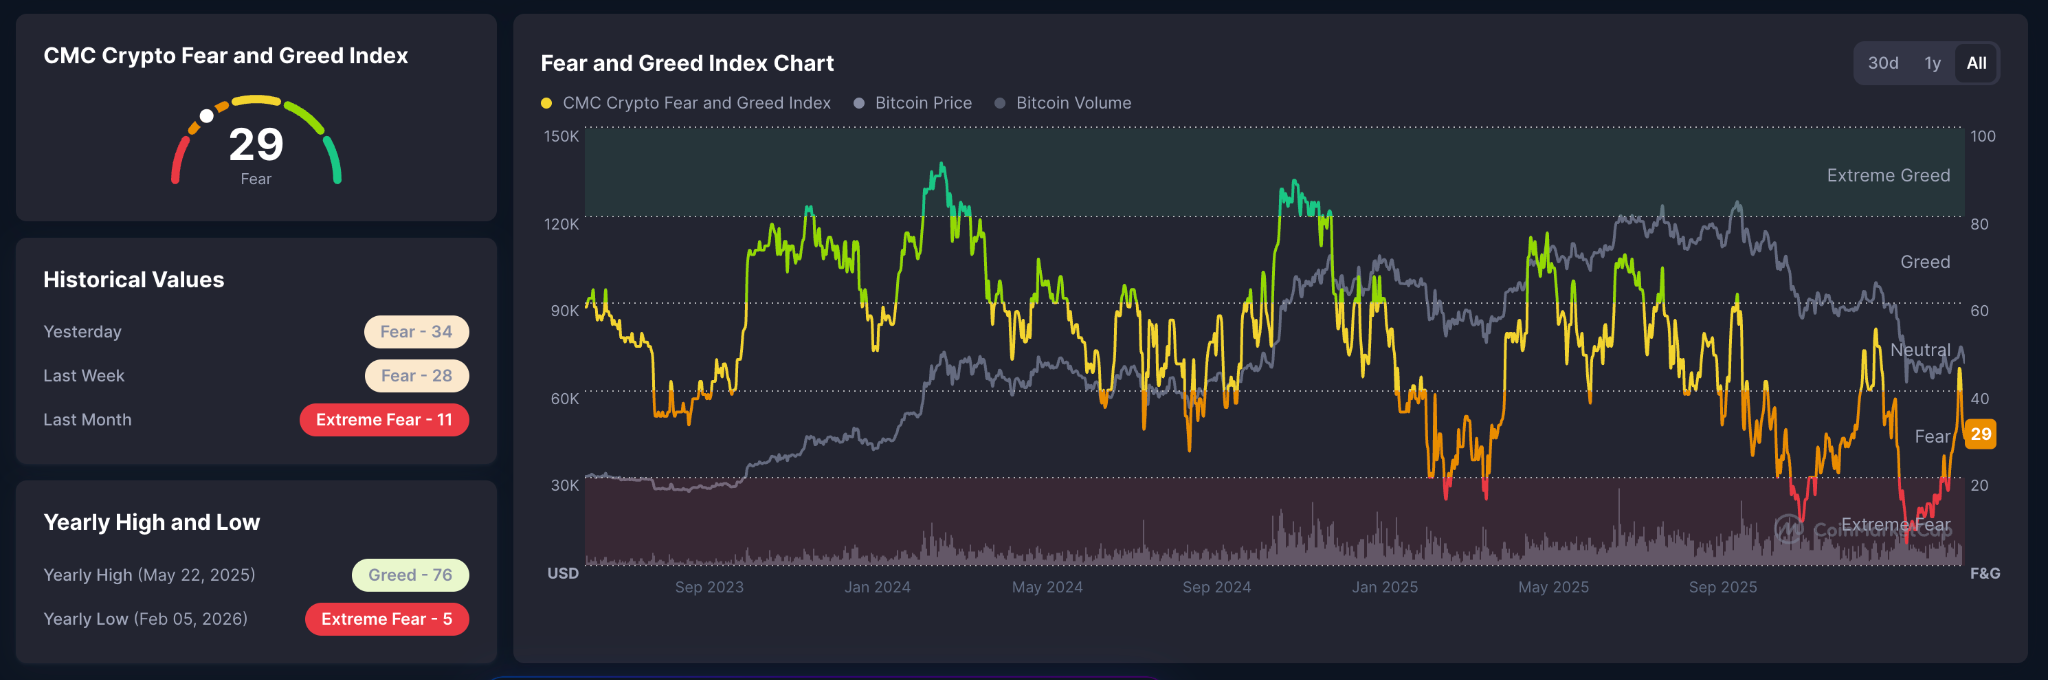The height and width of the screenshot is (680, 2048).
Task: Click the May 2024 x-axis label
Action: coord(1047,587)
